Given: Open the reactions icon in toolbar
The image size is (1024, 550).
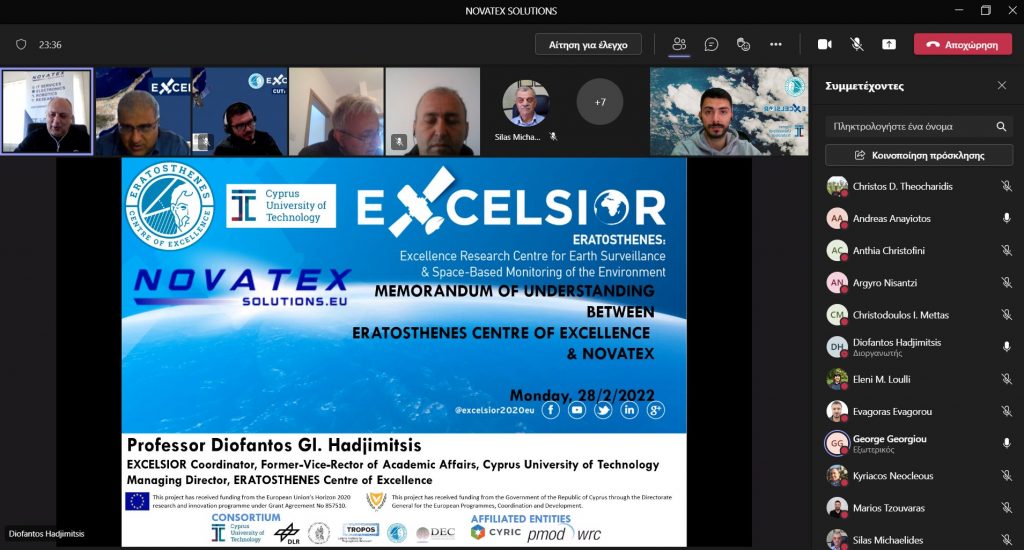Looking at the screenshot, I should pos(743,44).
